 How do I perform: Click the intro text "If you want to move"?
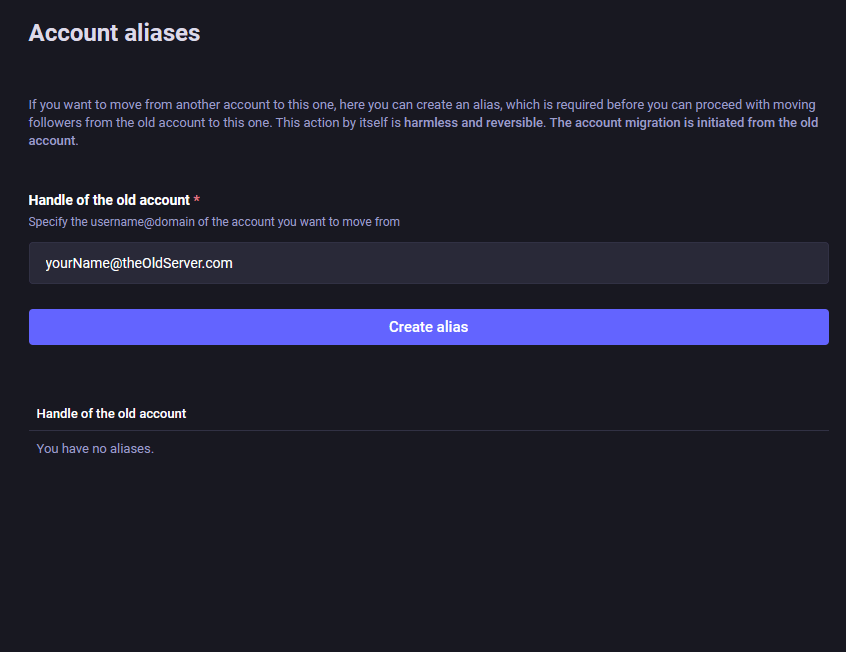click(x=85, y=105)
